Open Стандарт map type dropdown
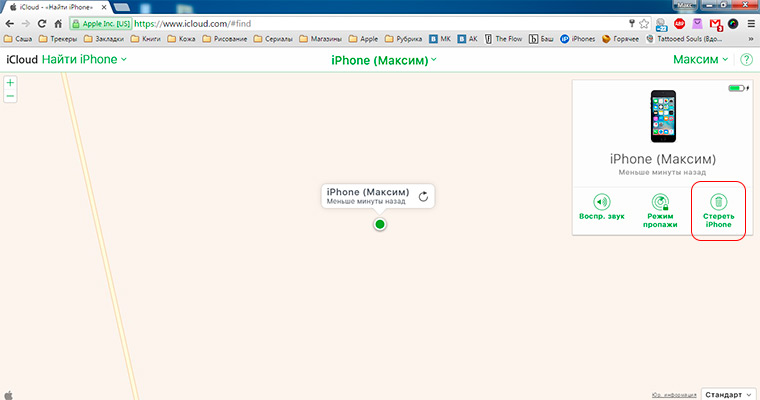Screen dimensions: 760x400 pyautogui.click(x=728, y=394)
